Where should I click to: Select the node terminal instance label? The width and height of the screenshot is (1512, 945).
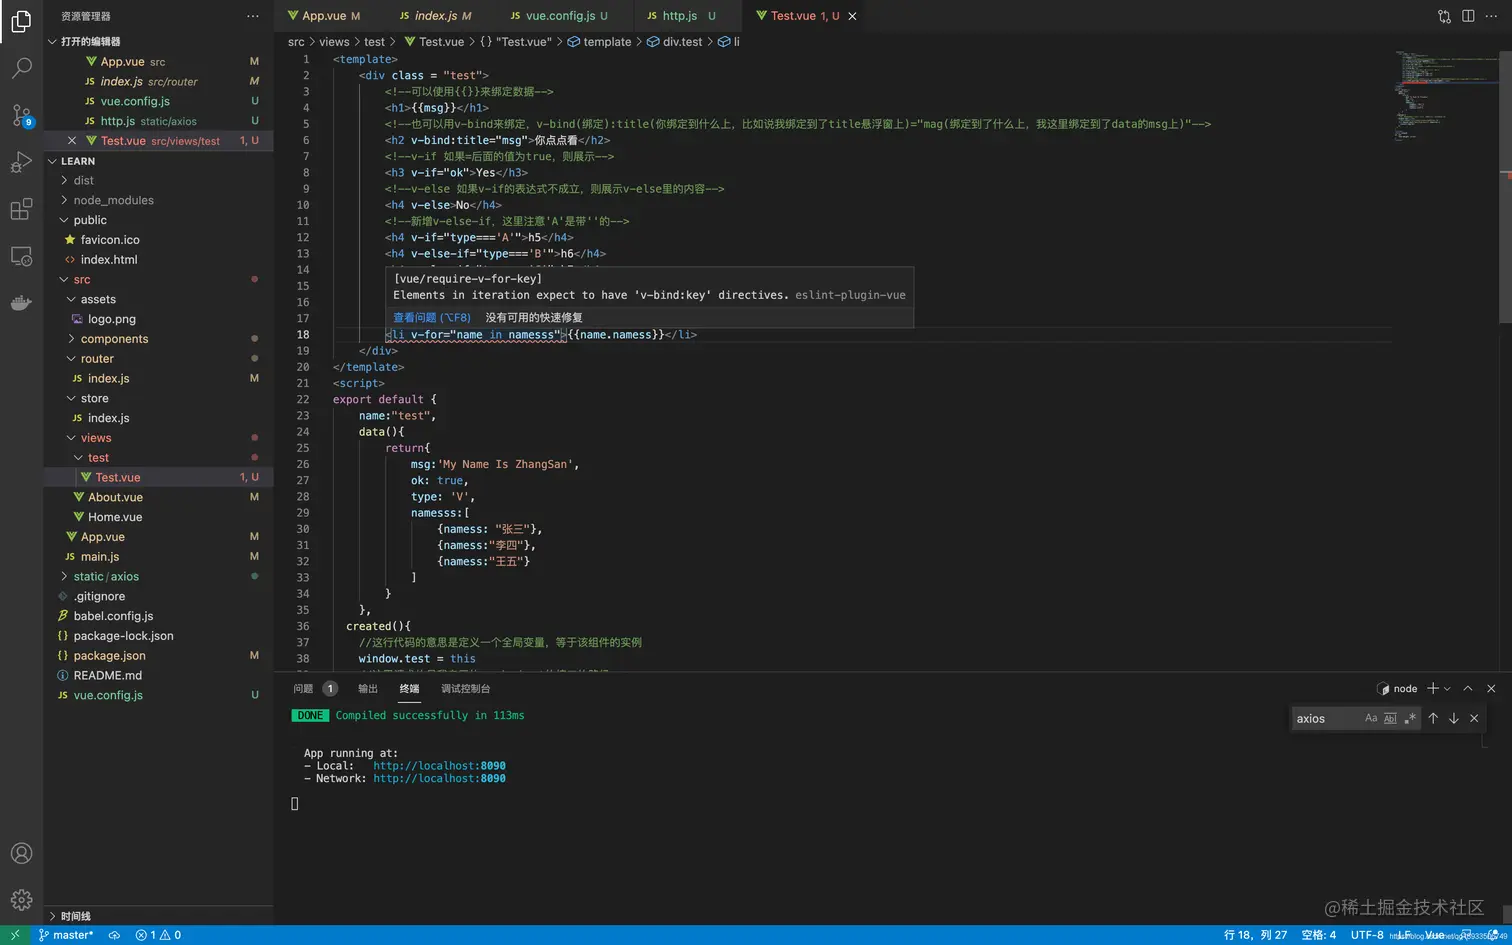pos(1397,688)
